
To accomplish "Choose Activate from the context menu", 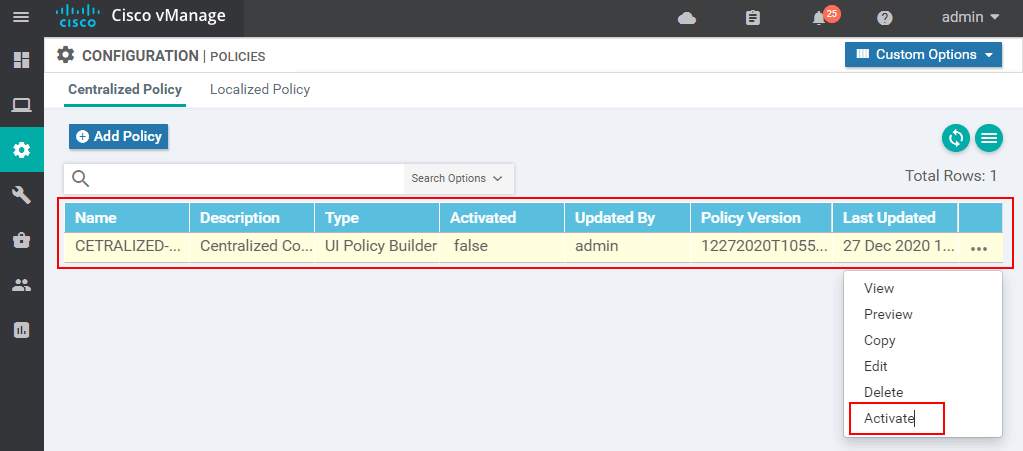I will tap(889, 418).
